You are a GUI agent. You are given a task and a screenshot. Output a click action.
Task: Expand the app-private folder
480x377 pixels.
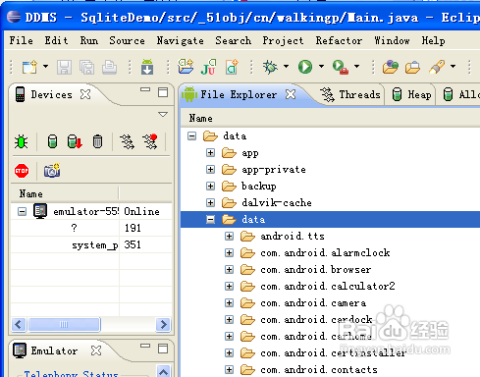click(210, 169)
